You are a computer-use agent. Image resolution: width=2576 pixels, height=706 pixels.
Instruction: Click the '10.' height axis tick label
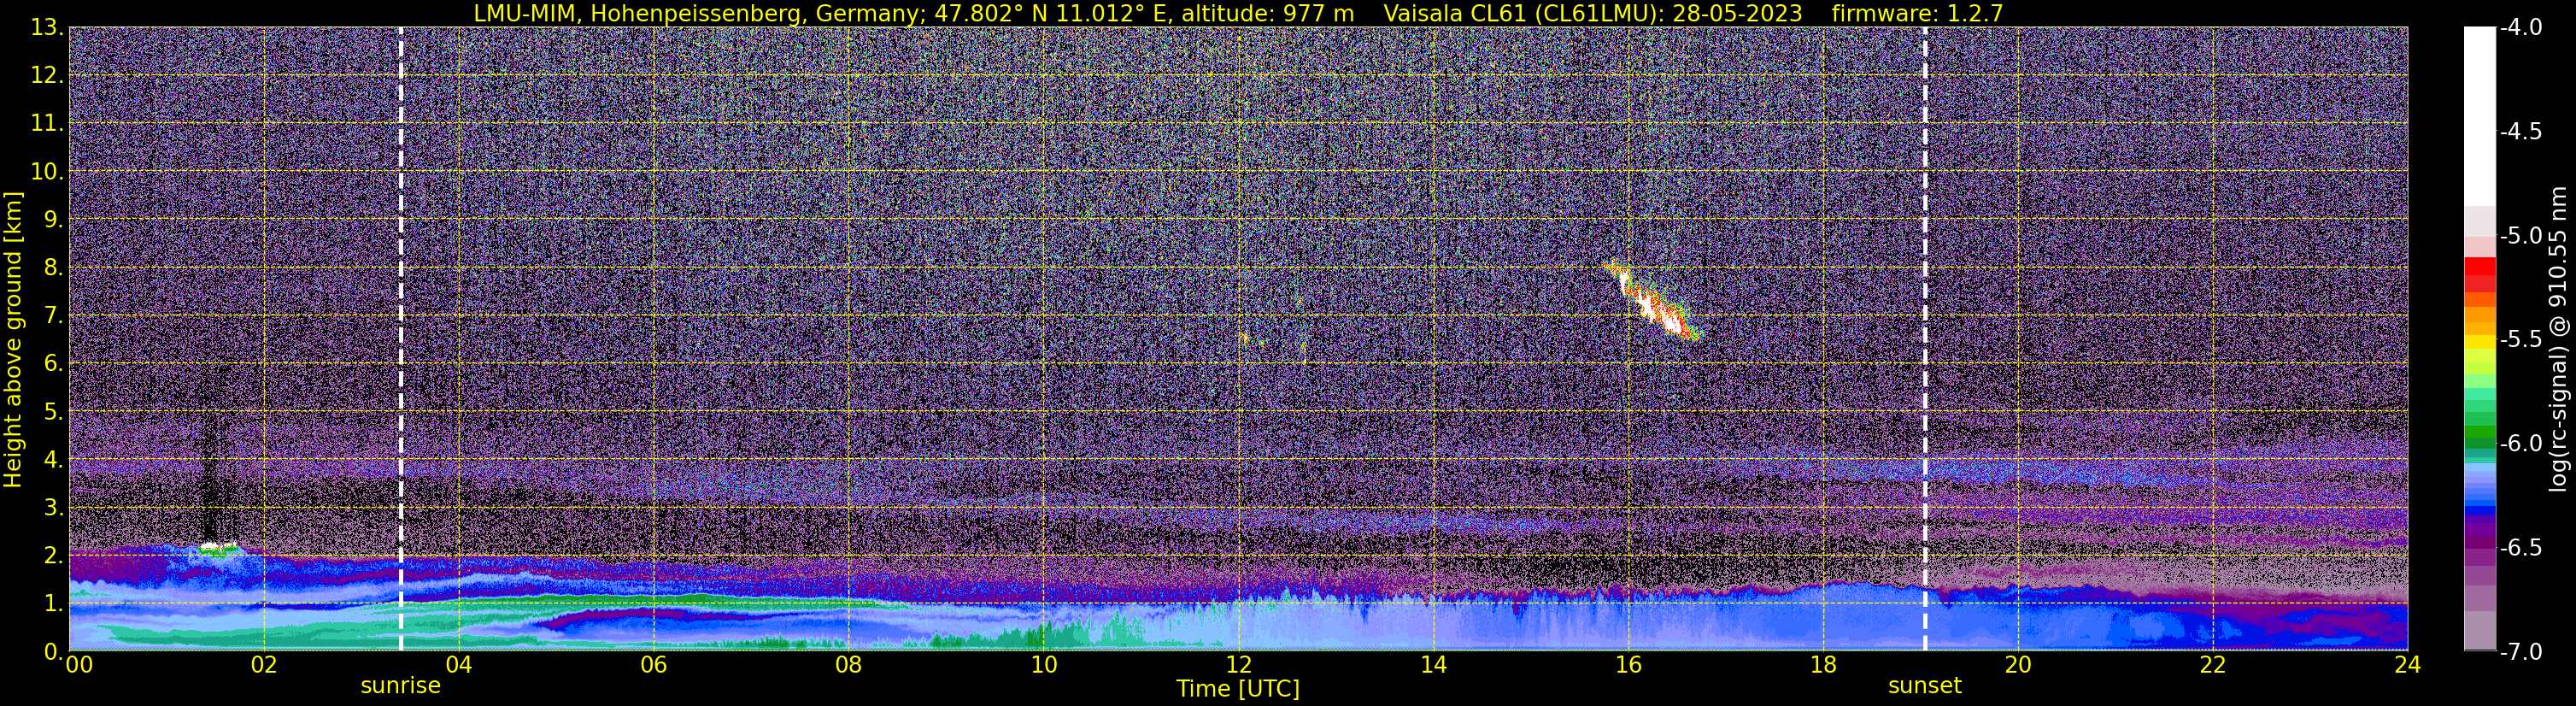click(x=47, y=171)
